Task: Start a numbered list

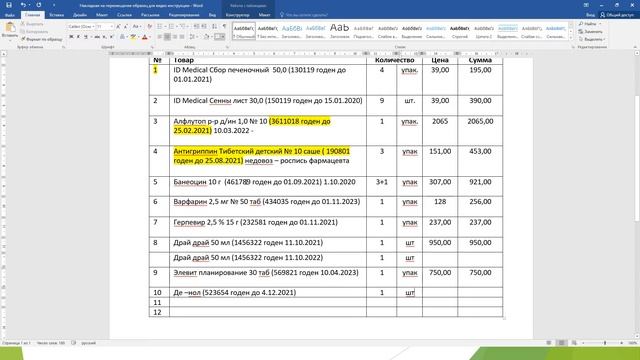Action: pyautogui.click(x=171, y=27)
